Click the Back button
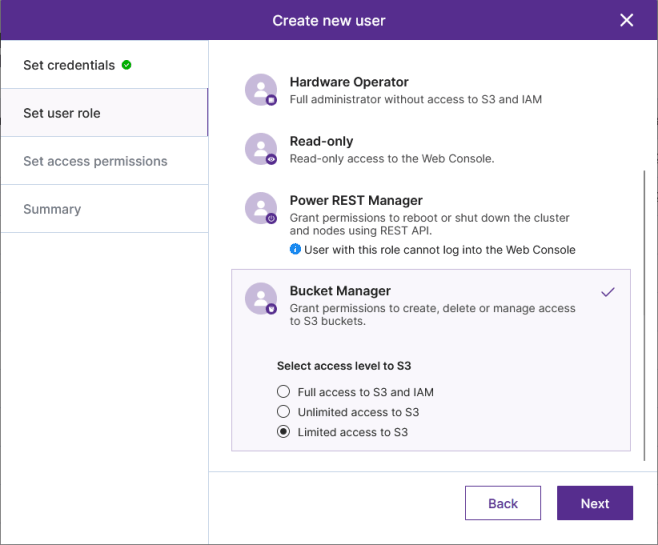 click(x=503, y=503)
